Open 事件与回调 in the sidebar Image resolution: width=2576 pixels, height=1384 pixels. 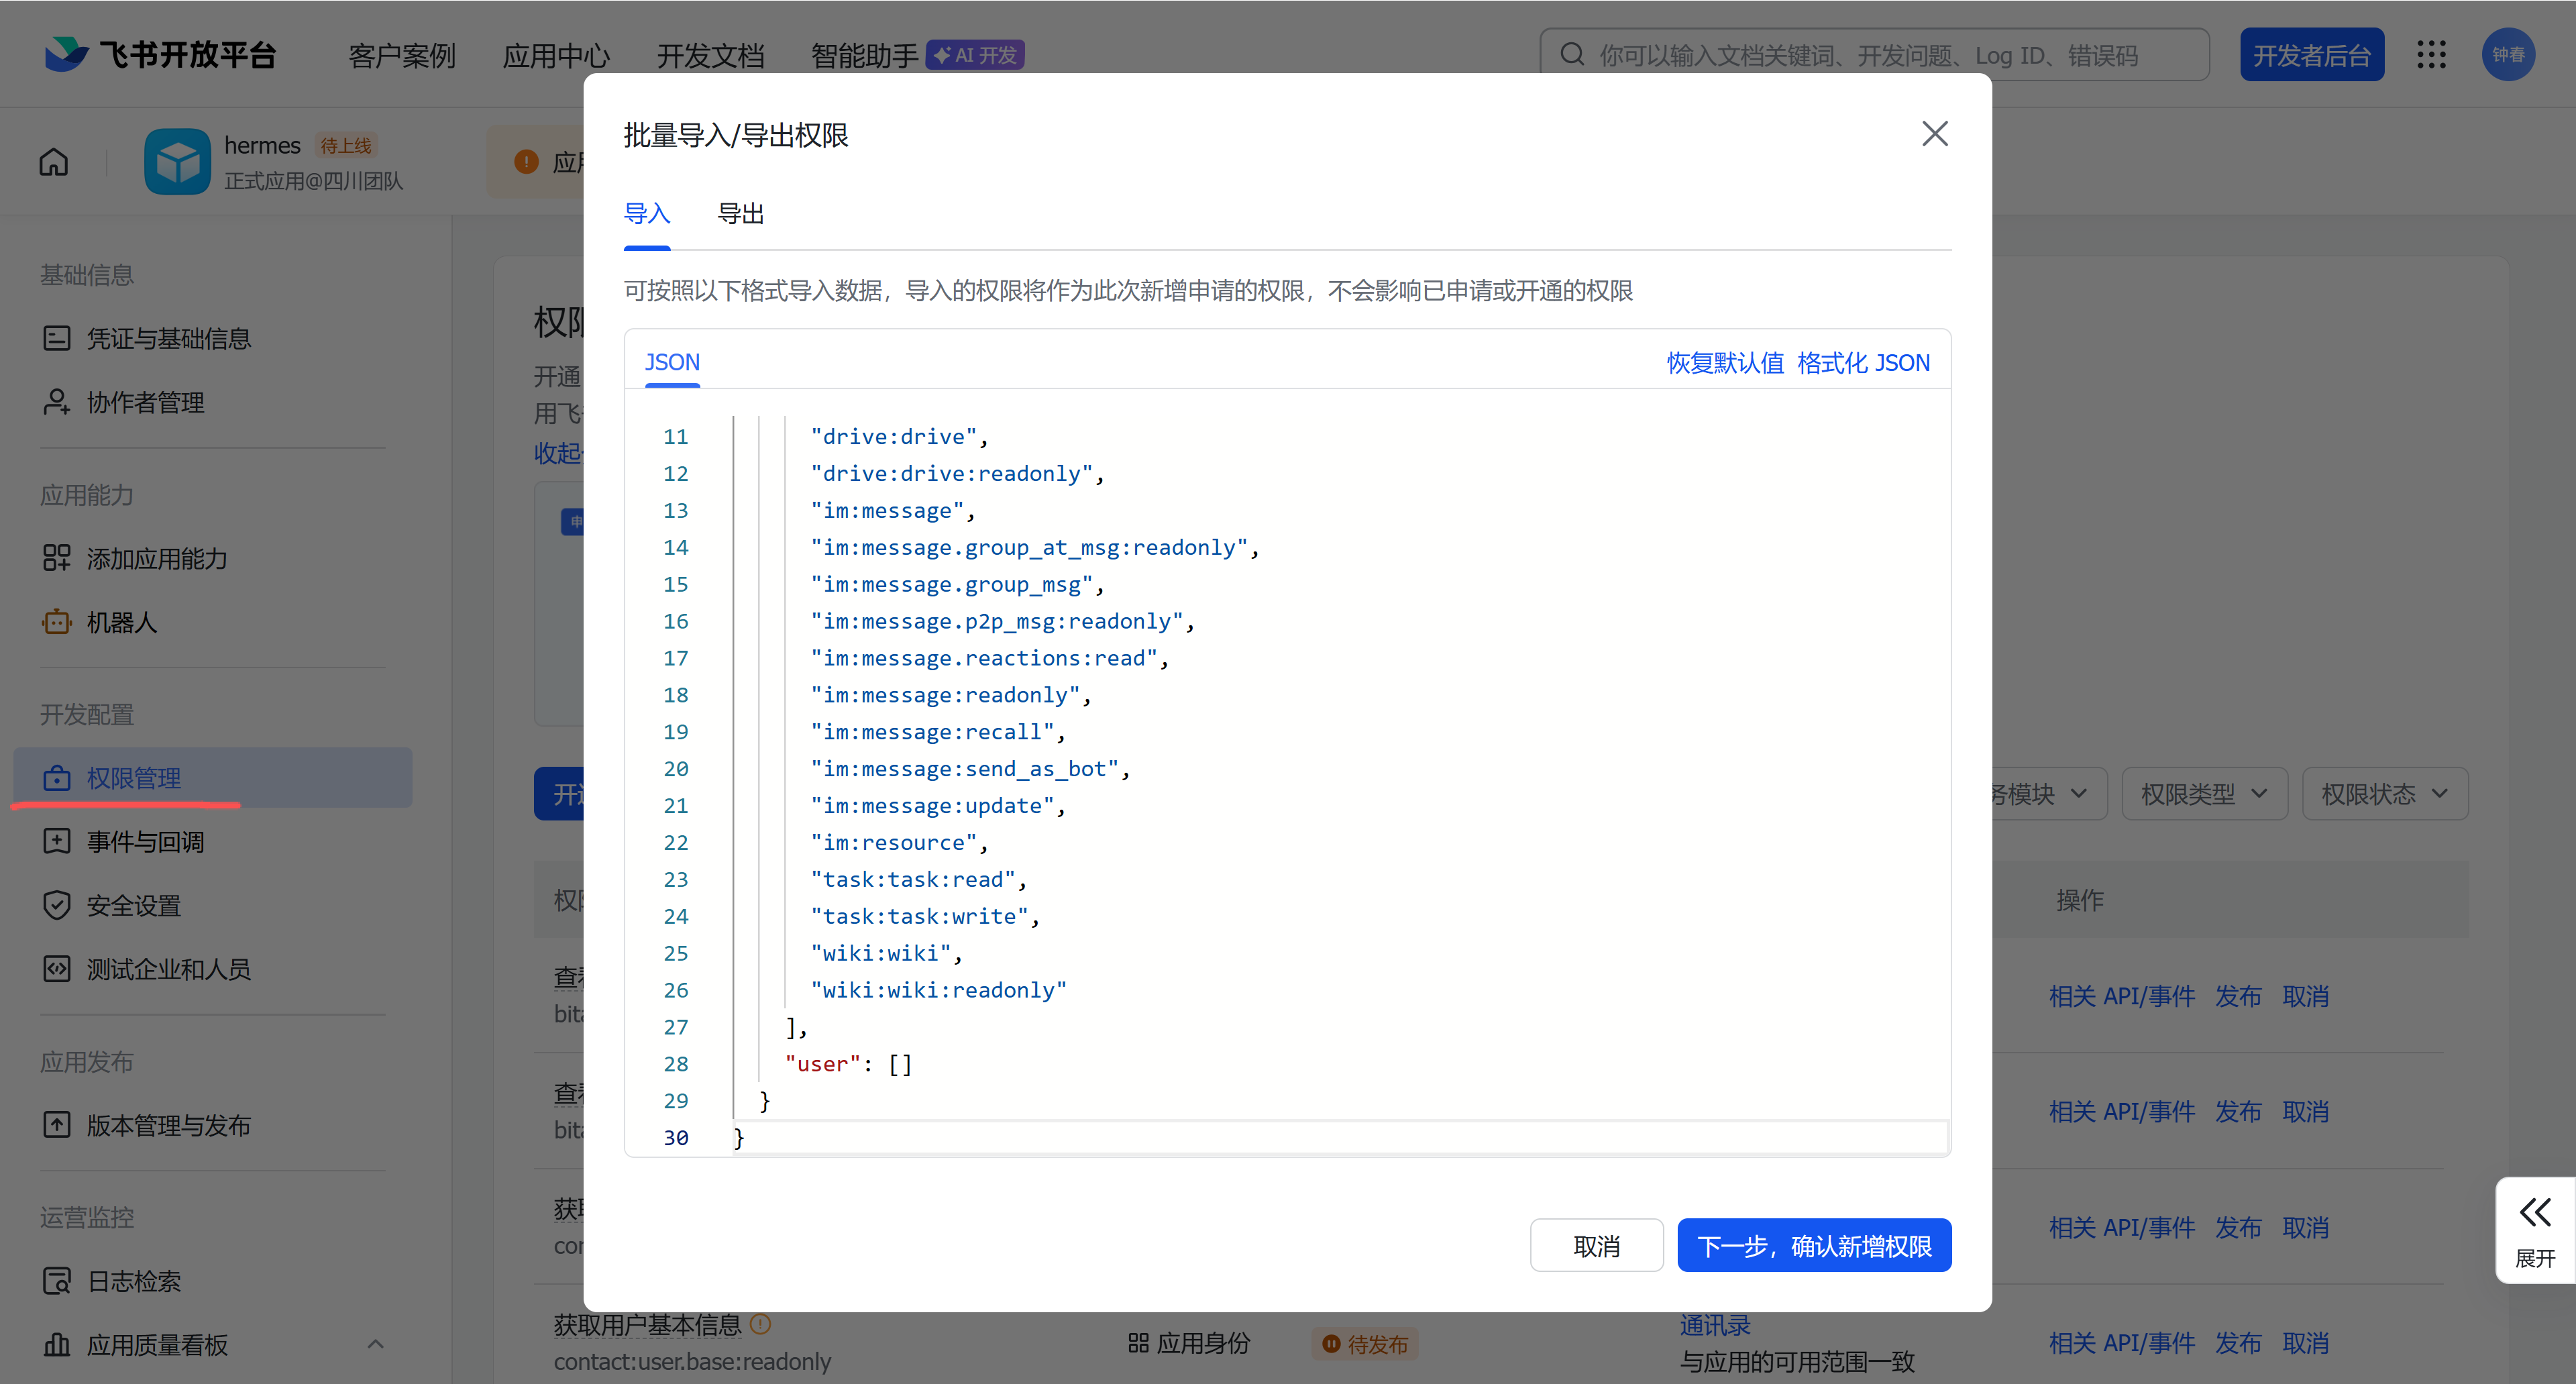coord(213,841)
